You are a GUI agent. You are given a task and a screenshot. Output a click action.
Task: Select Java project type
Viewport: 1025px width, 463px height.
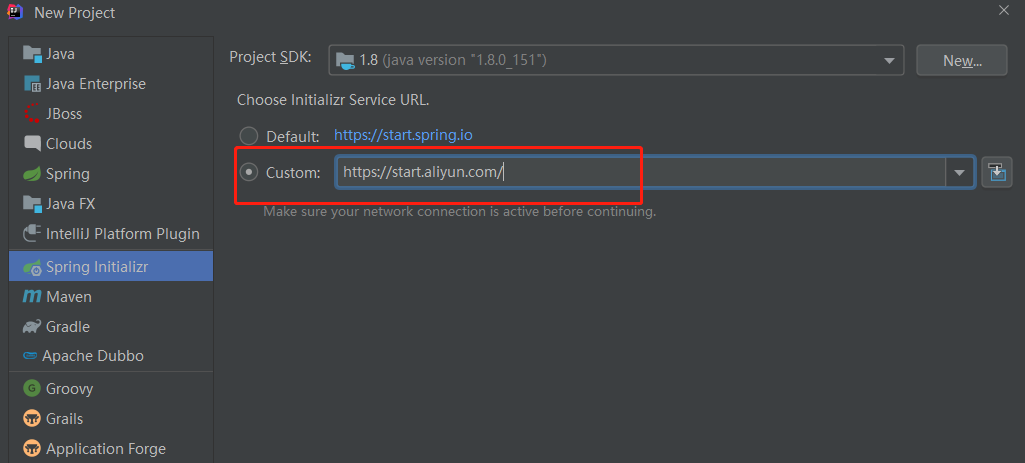(x=111, y=54)
